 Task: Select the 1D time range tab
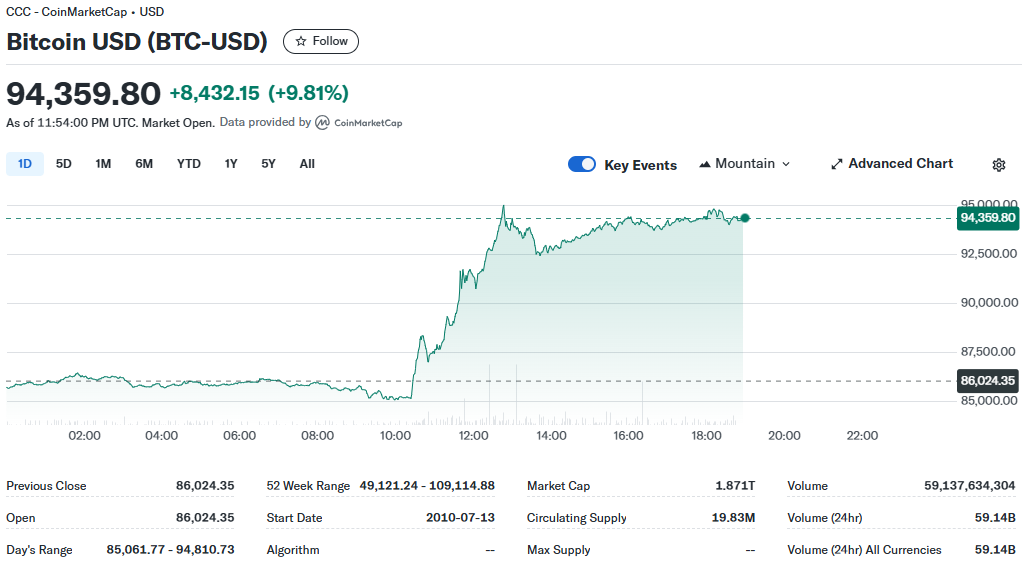(25, 164)
